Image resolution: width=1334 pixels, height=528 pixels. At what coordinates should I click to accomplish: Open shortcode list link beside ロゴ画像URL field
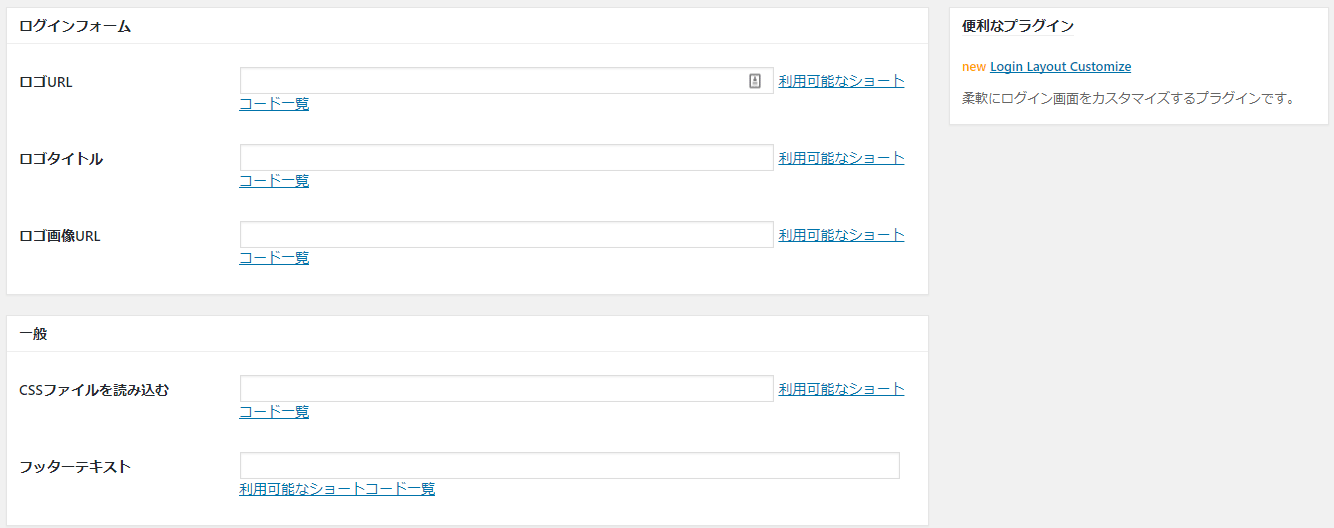click(841, 235)
